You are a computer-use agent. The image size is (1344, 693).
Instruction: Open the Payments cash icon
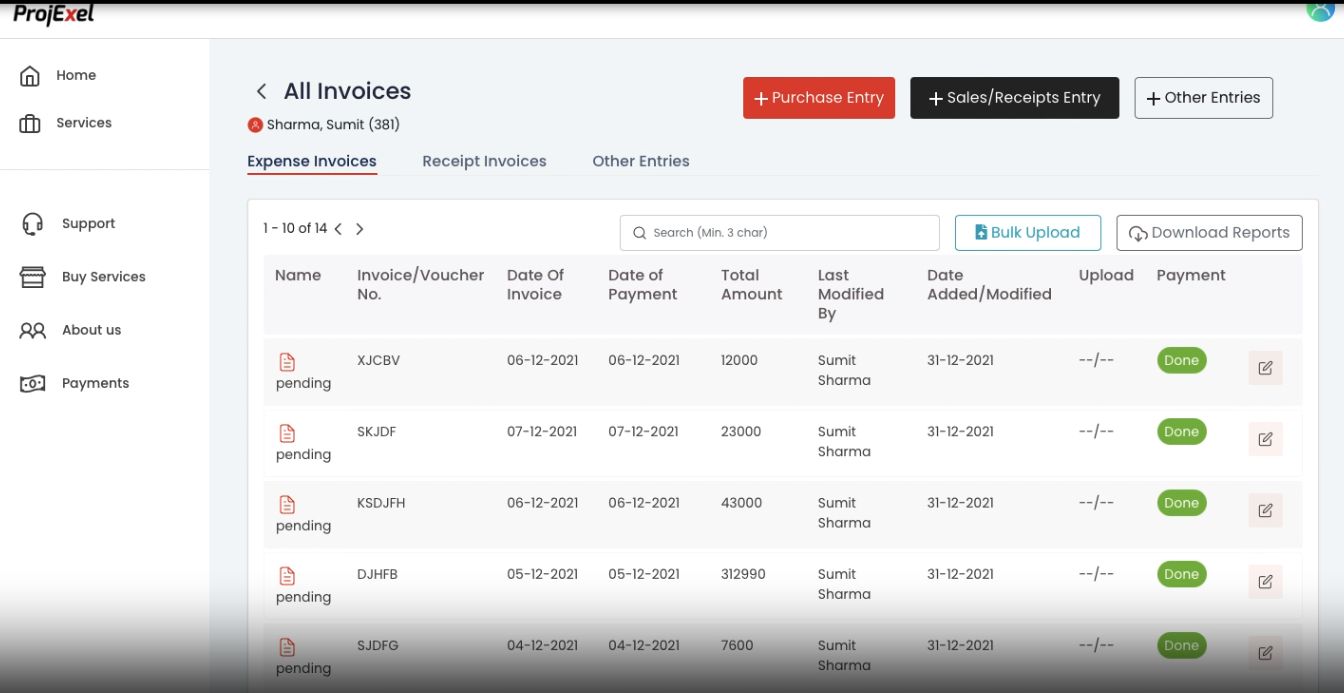[33, 383]
